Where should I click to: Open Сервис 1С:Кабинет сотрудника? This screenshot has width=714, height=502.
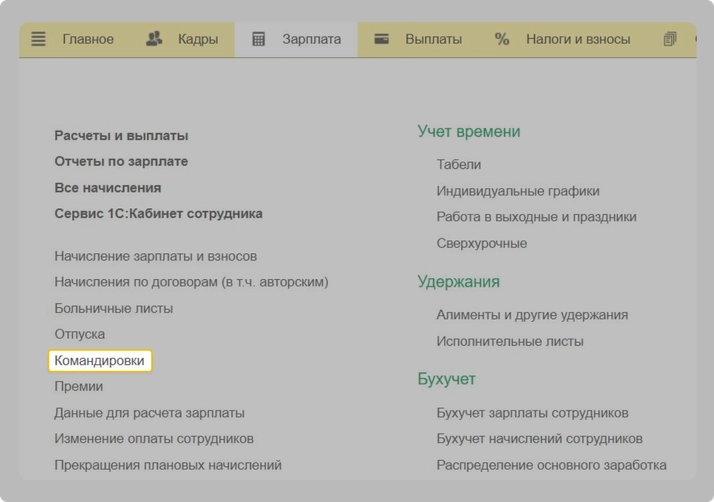click(158, 214)
